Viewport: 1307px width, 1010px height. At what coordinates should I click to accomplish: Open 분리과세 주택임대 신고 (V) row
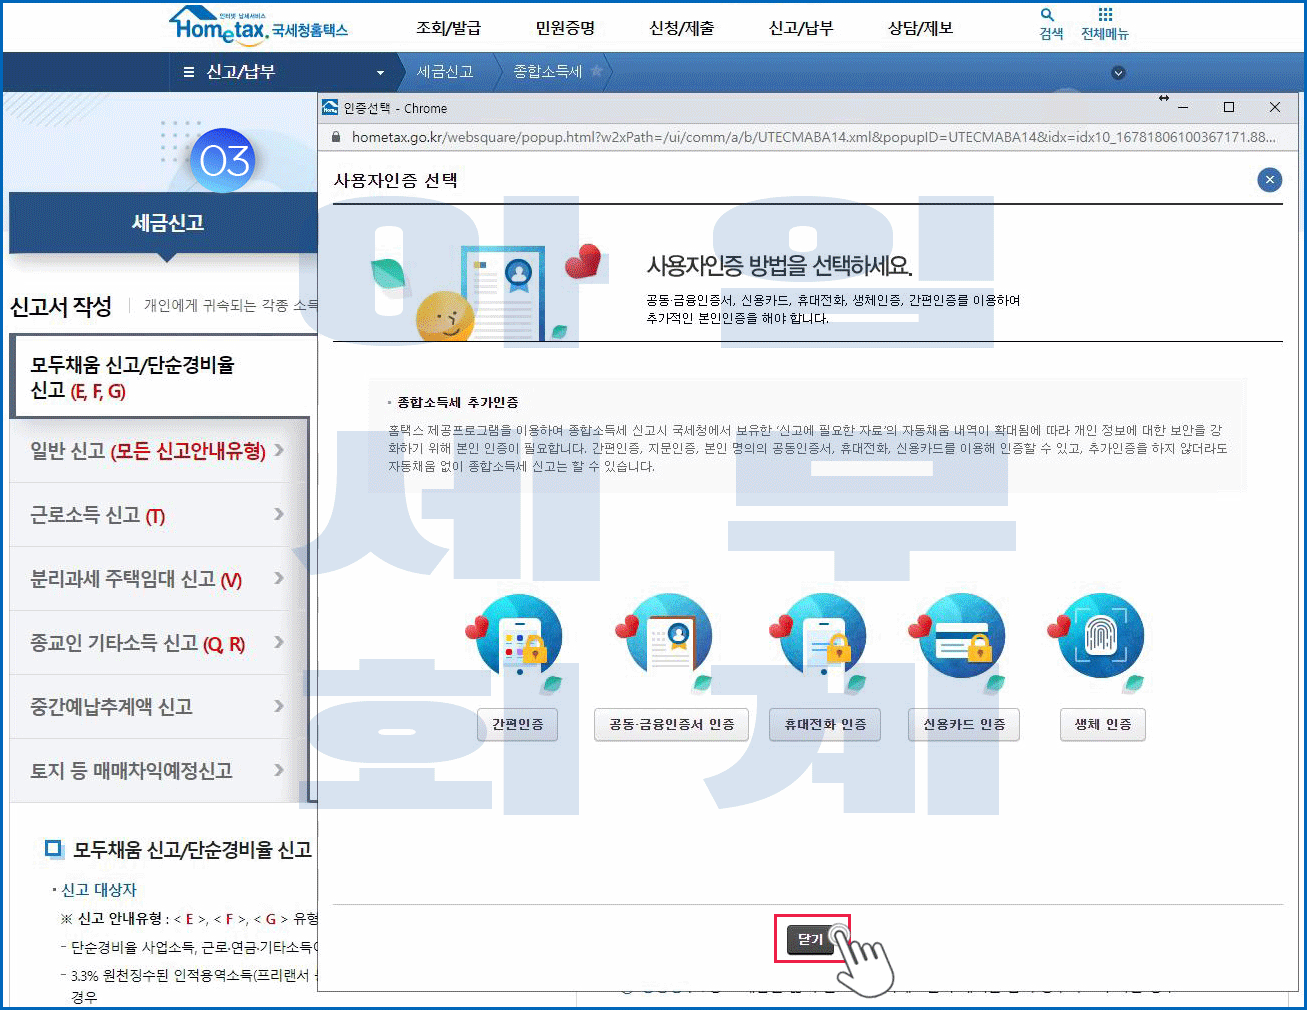158,579
